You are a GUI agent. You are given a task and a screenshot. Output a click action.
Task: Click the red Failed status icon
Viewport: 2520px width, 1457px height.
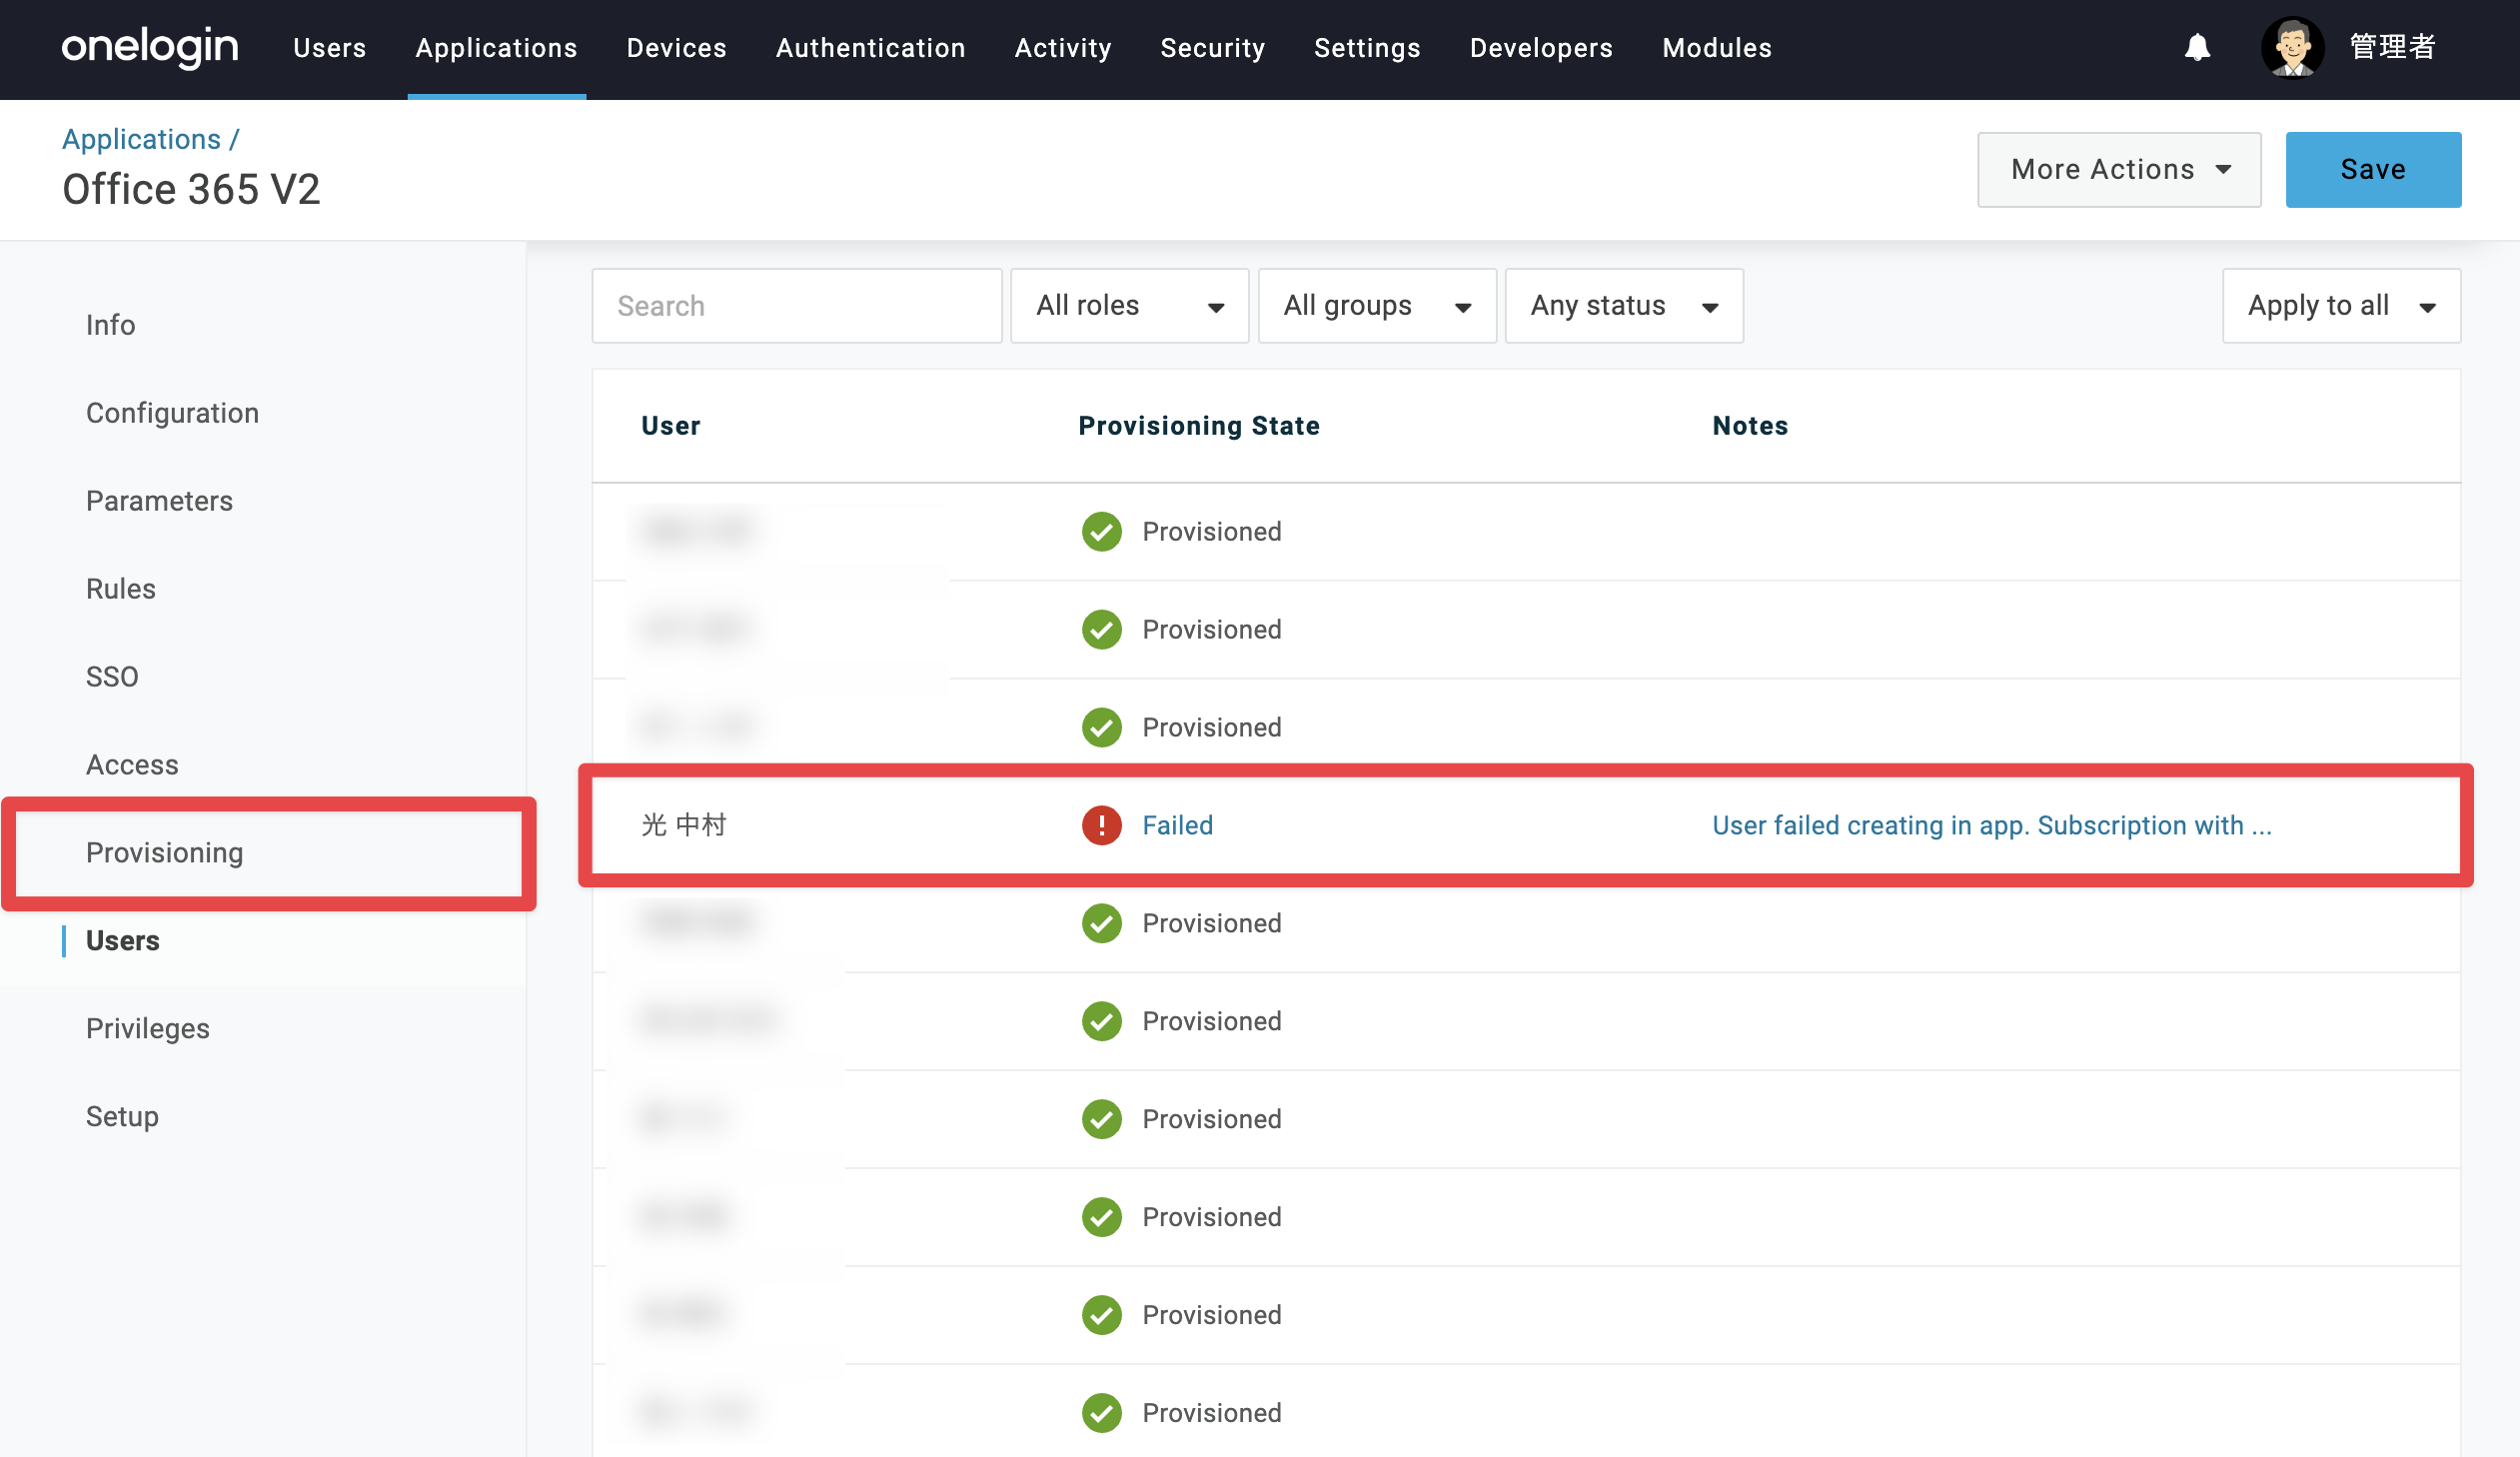coord(1101,825)
